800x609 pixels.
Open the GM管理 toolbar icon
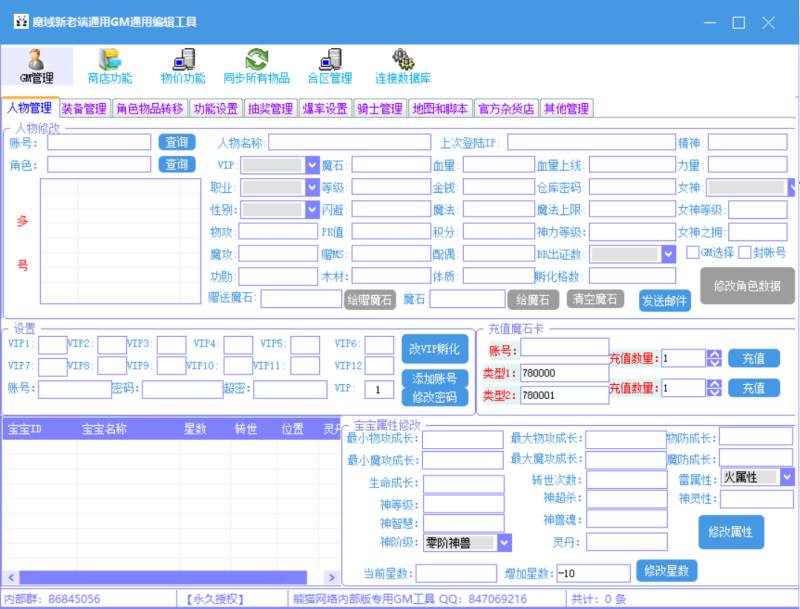[37, 66]
